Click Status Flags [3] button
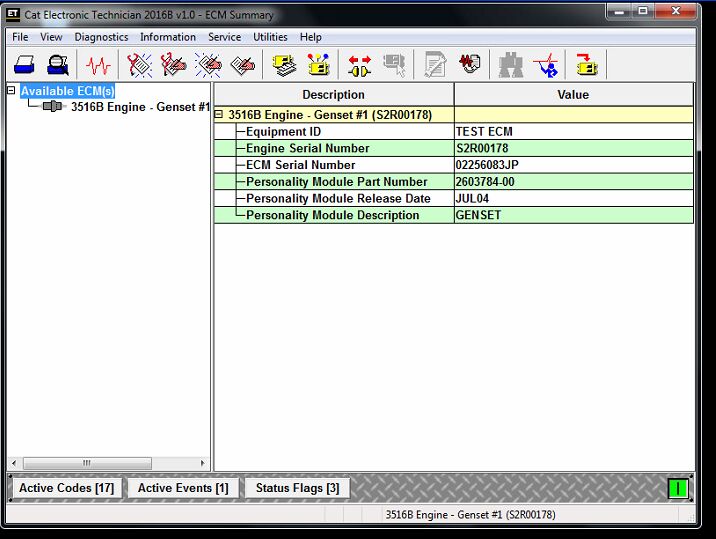The height and width of the screenshot is (539, 716). coord(298,488)
